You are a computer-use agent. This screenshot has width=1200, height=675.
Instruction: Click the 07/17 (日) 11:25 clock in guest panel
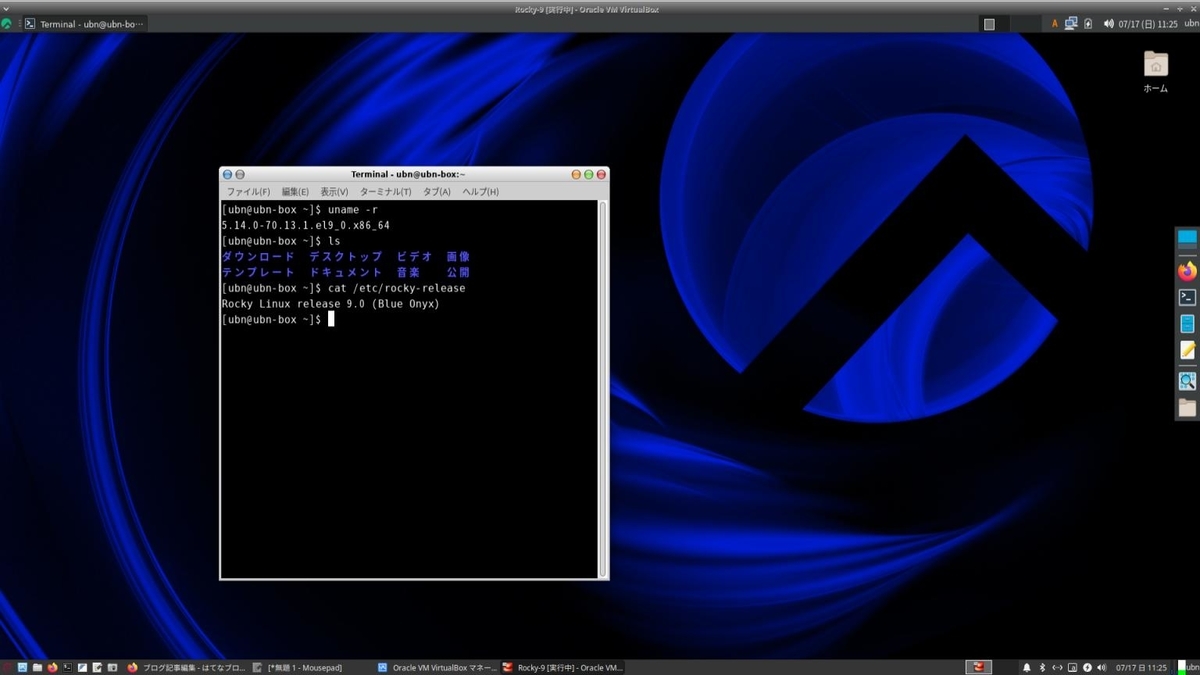(x=1149, y=24)
